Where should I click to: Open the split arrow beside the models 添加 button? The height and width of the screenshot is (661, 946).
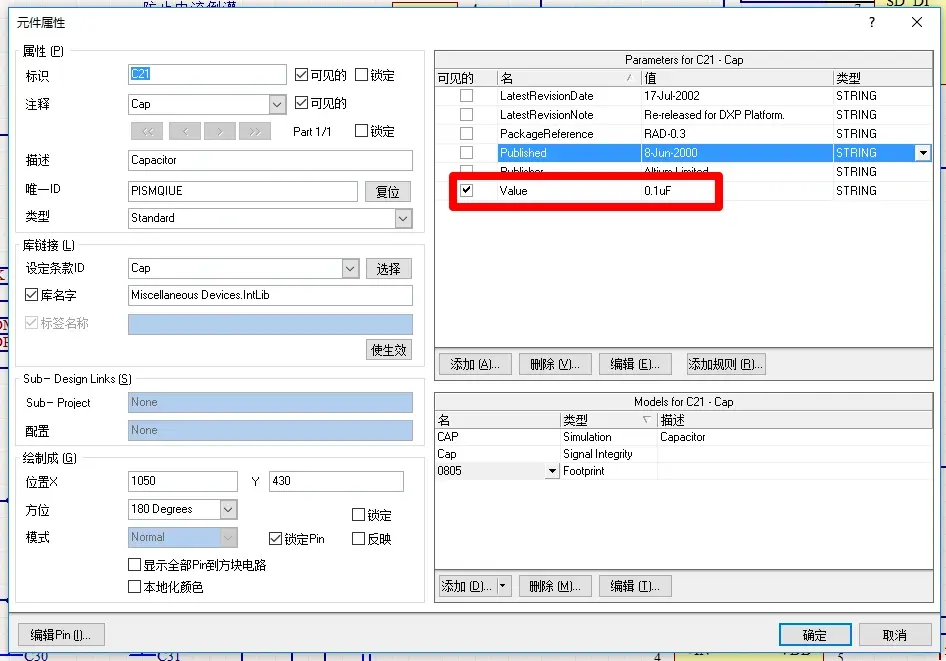point(503,586)
